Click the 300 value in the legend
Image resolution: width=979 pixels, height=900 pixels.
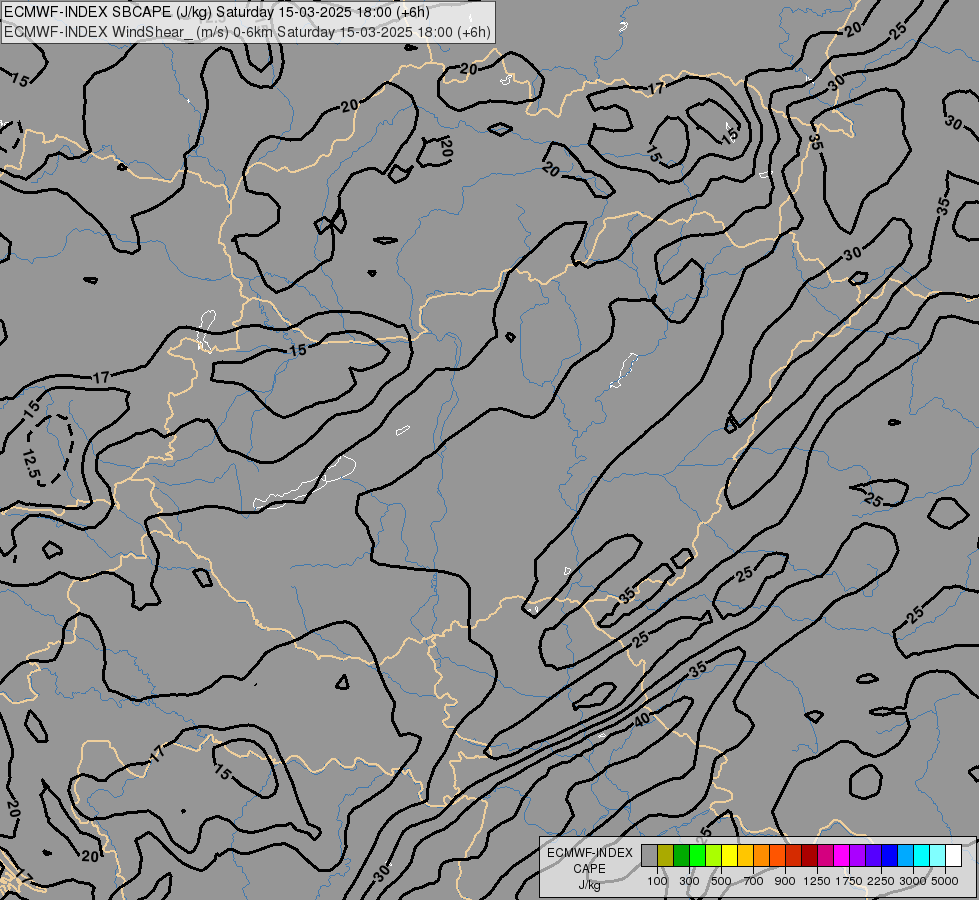coord(689,881)
